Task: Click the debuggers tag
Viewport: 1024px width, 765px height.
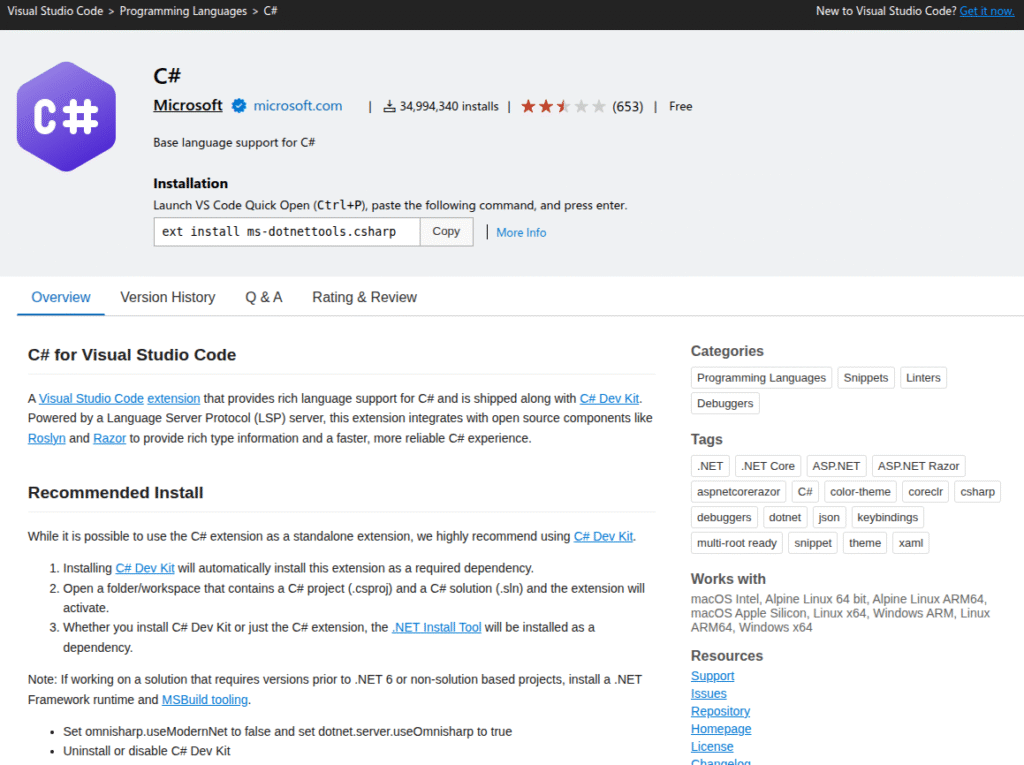Action: 724,517
